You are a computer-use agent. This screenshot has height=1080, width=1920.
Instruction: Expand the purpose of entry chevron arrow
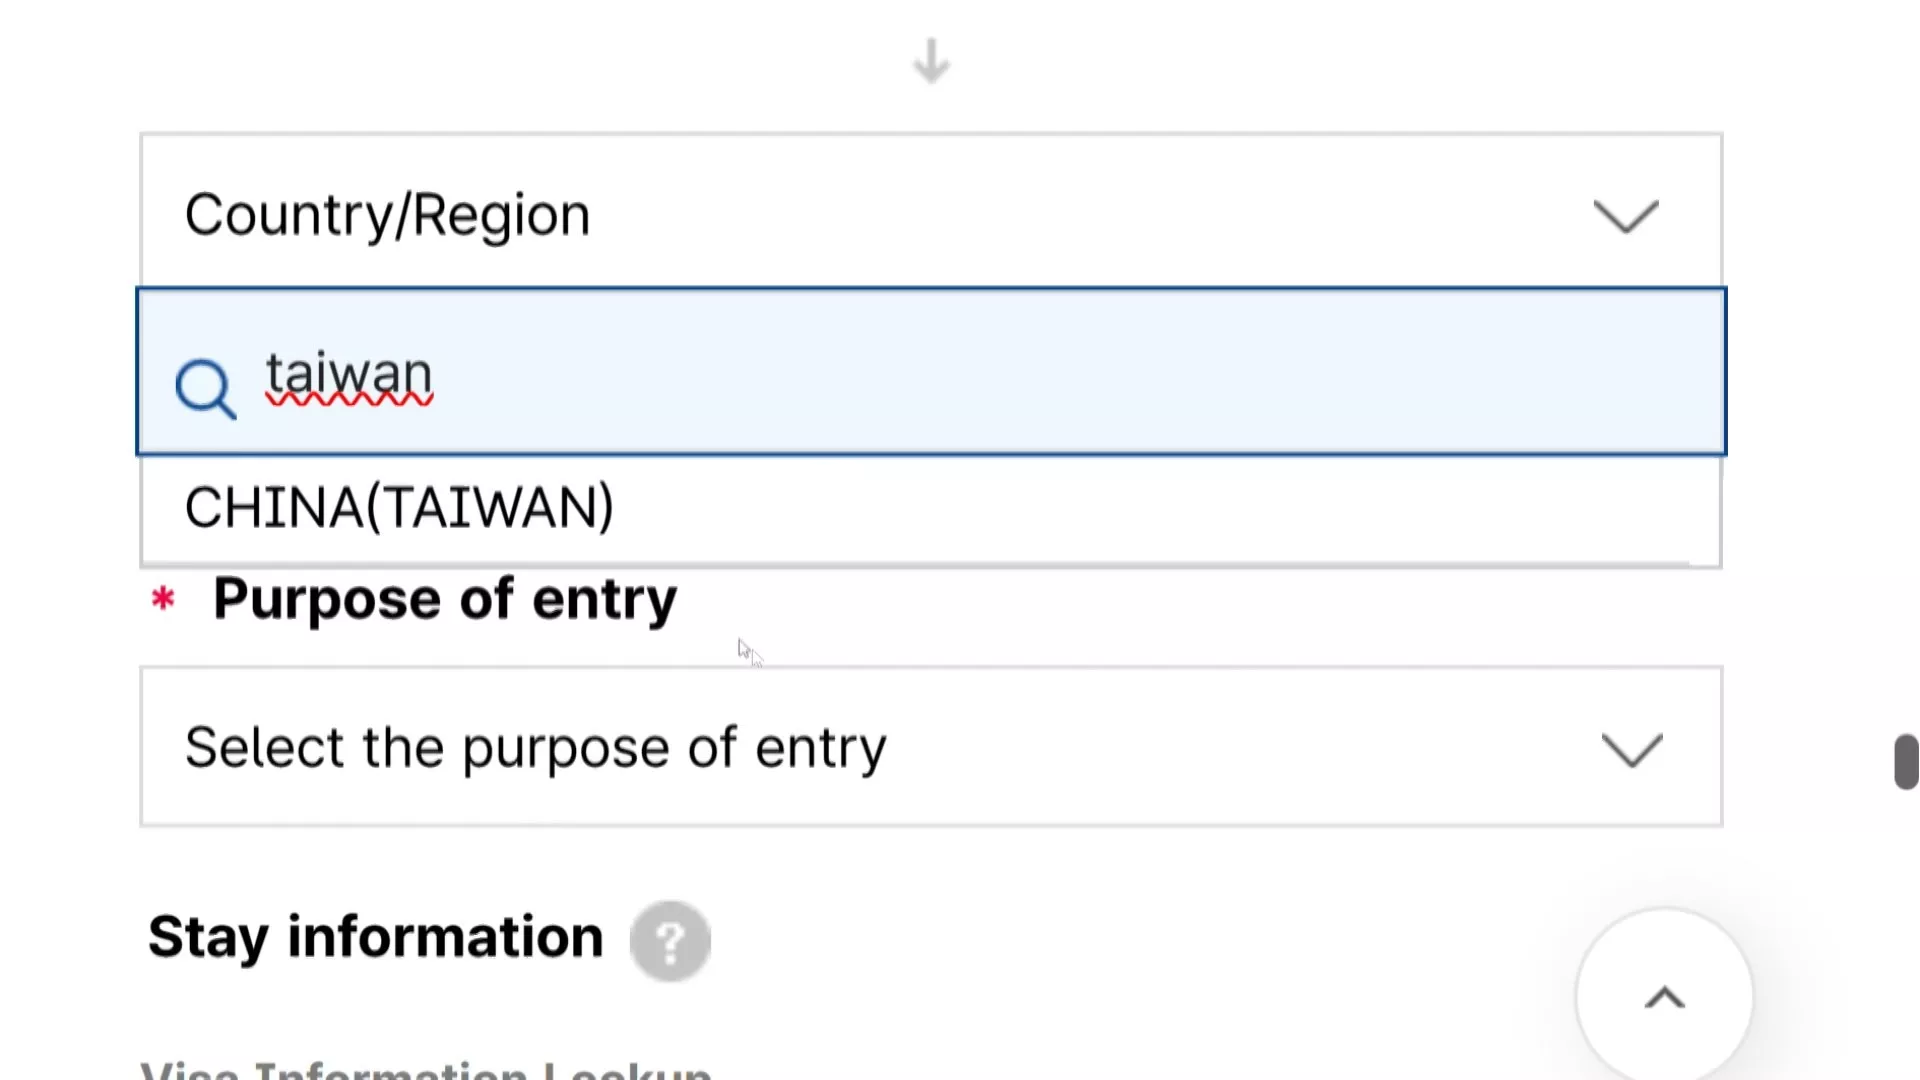(1631, 749)
